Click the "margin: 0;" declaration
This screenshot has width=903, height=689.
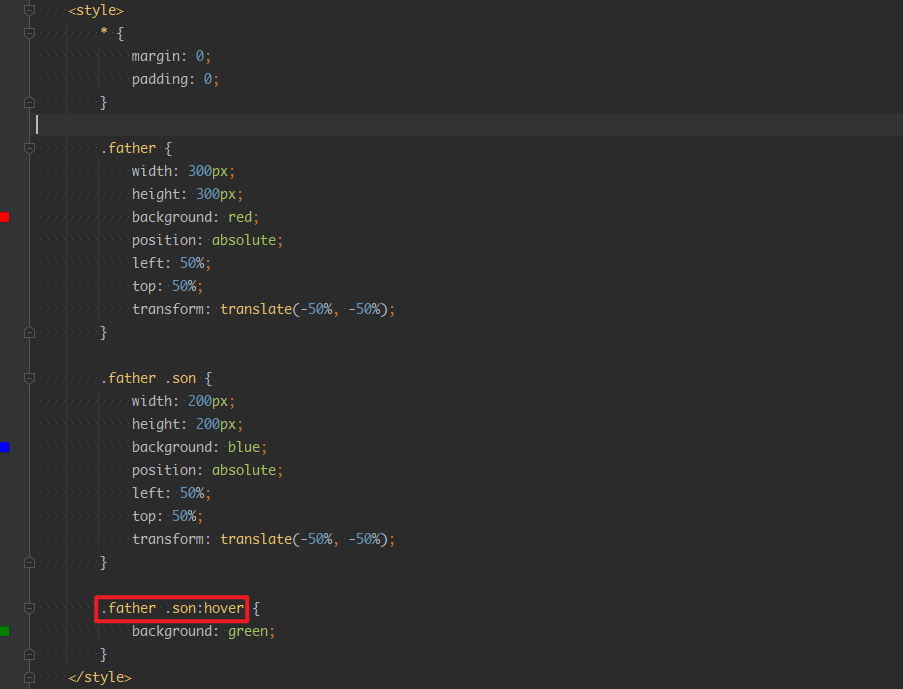pyautogui.click(x=171, y=56)
